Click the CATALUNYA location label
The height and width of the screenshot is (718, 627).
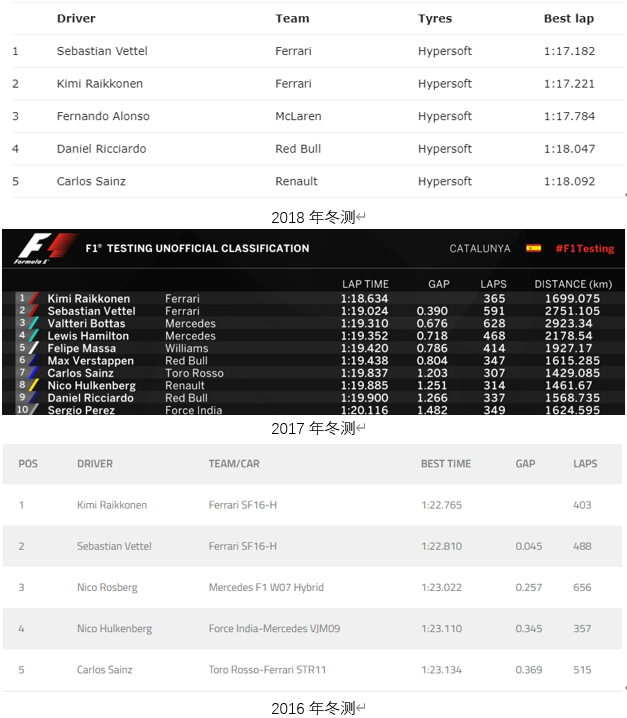[x=480, y=248]
